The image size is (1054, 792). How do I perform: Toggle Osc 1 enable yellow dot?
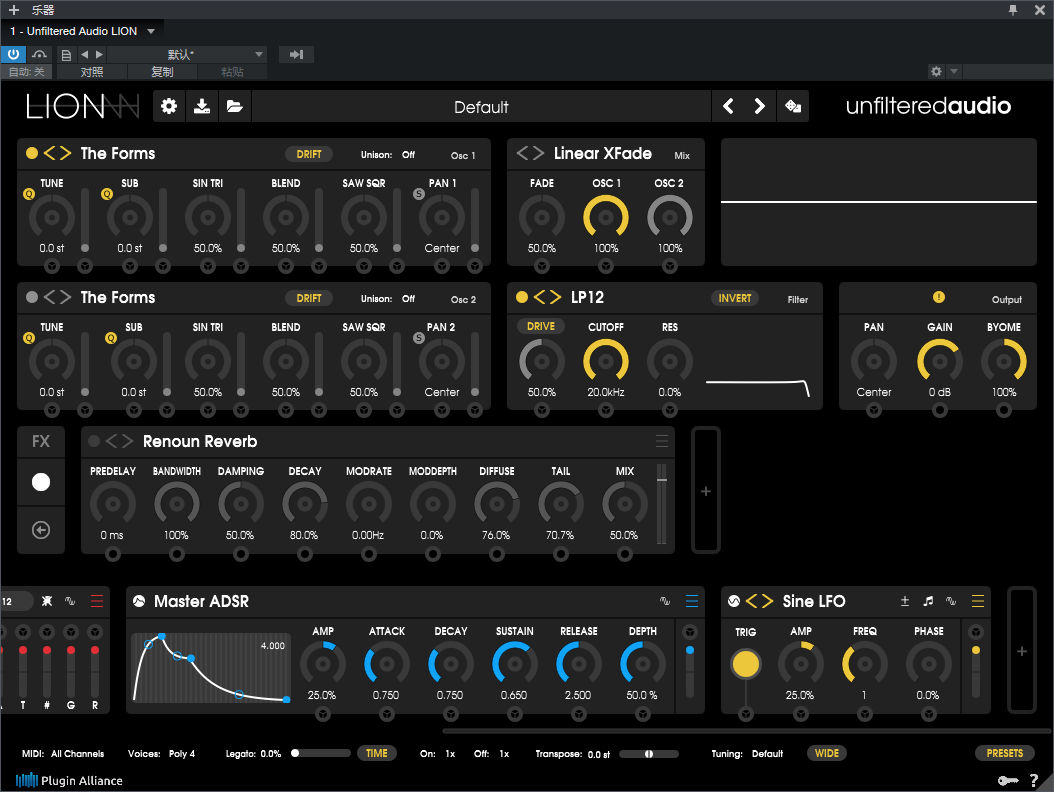(32, 153)
